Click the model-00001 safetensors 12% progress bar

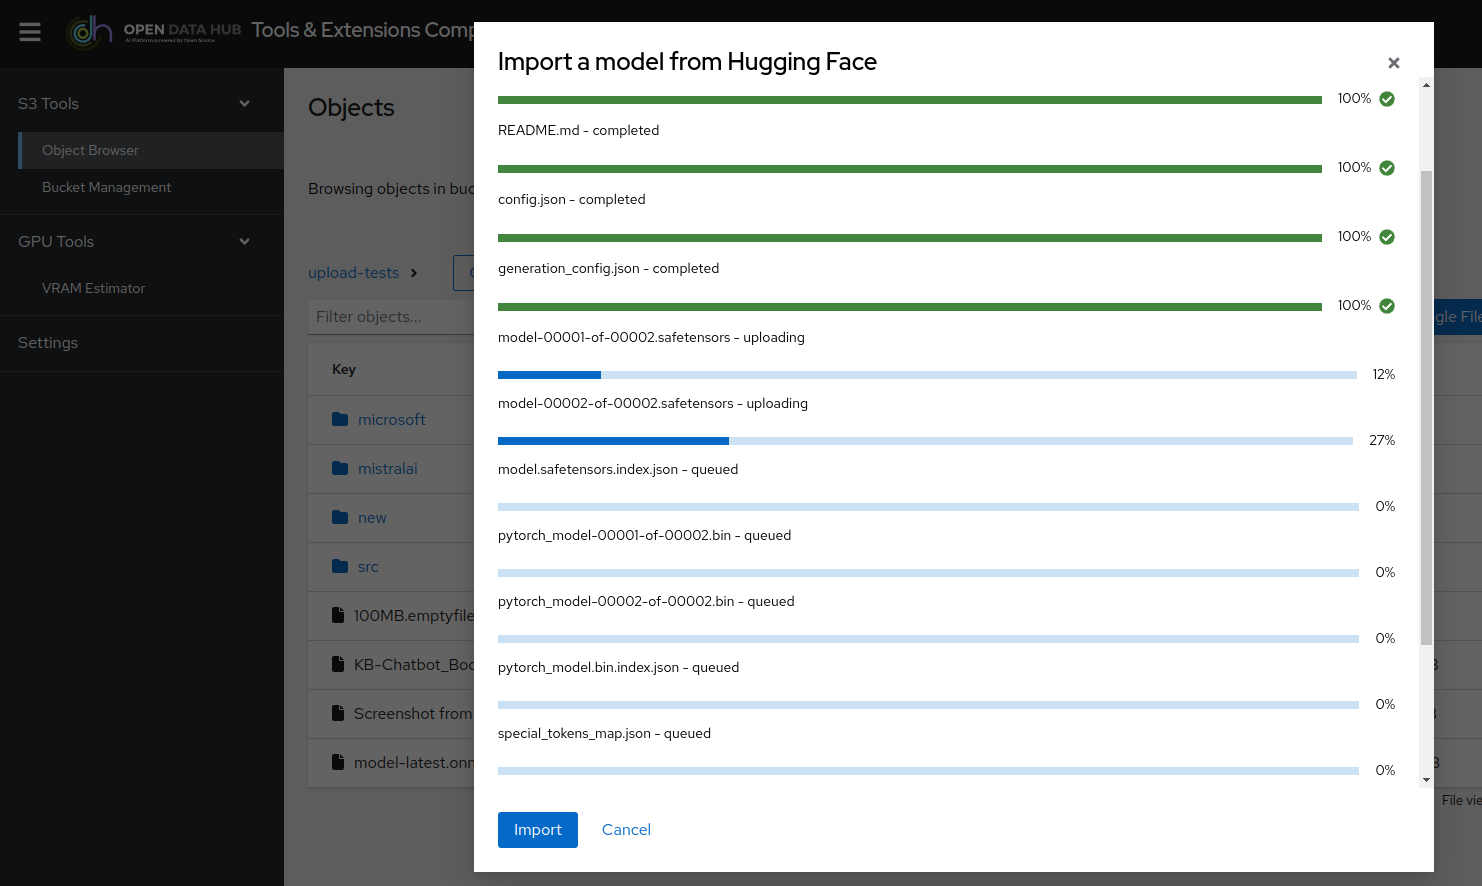click(x=927, y=375)
